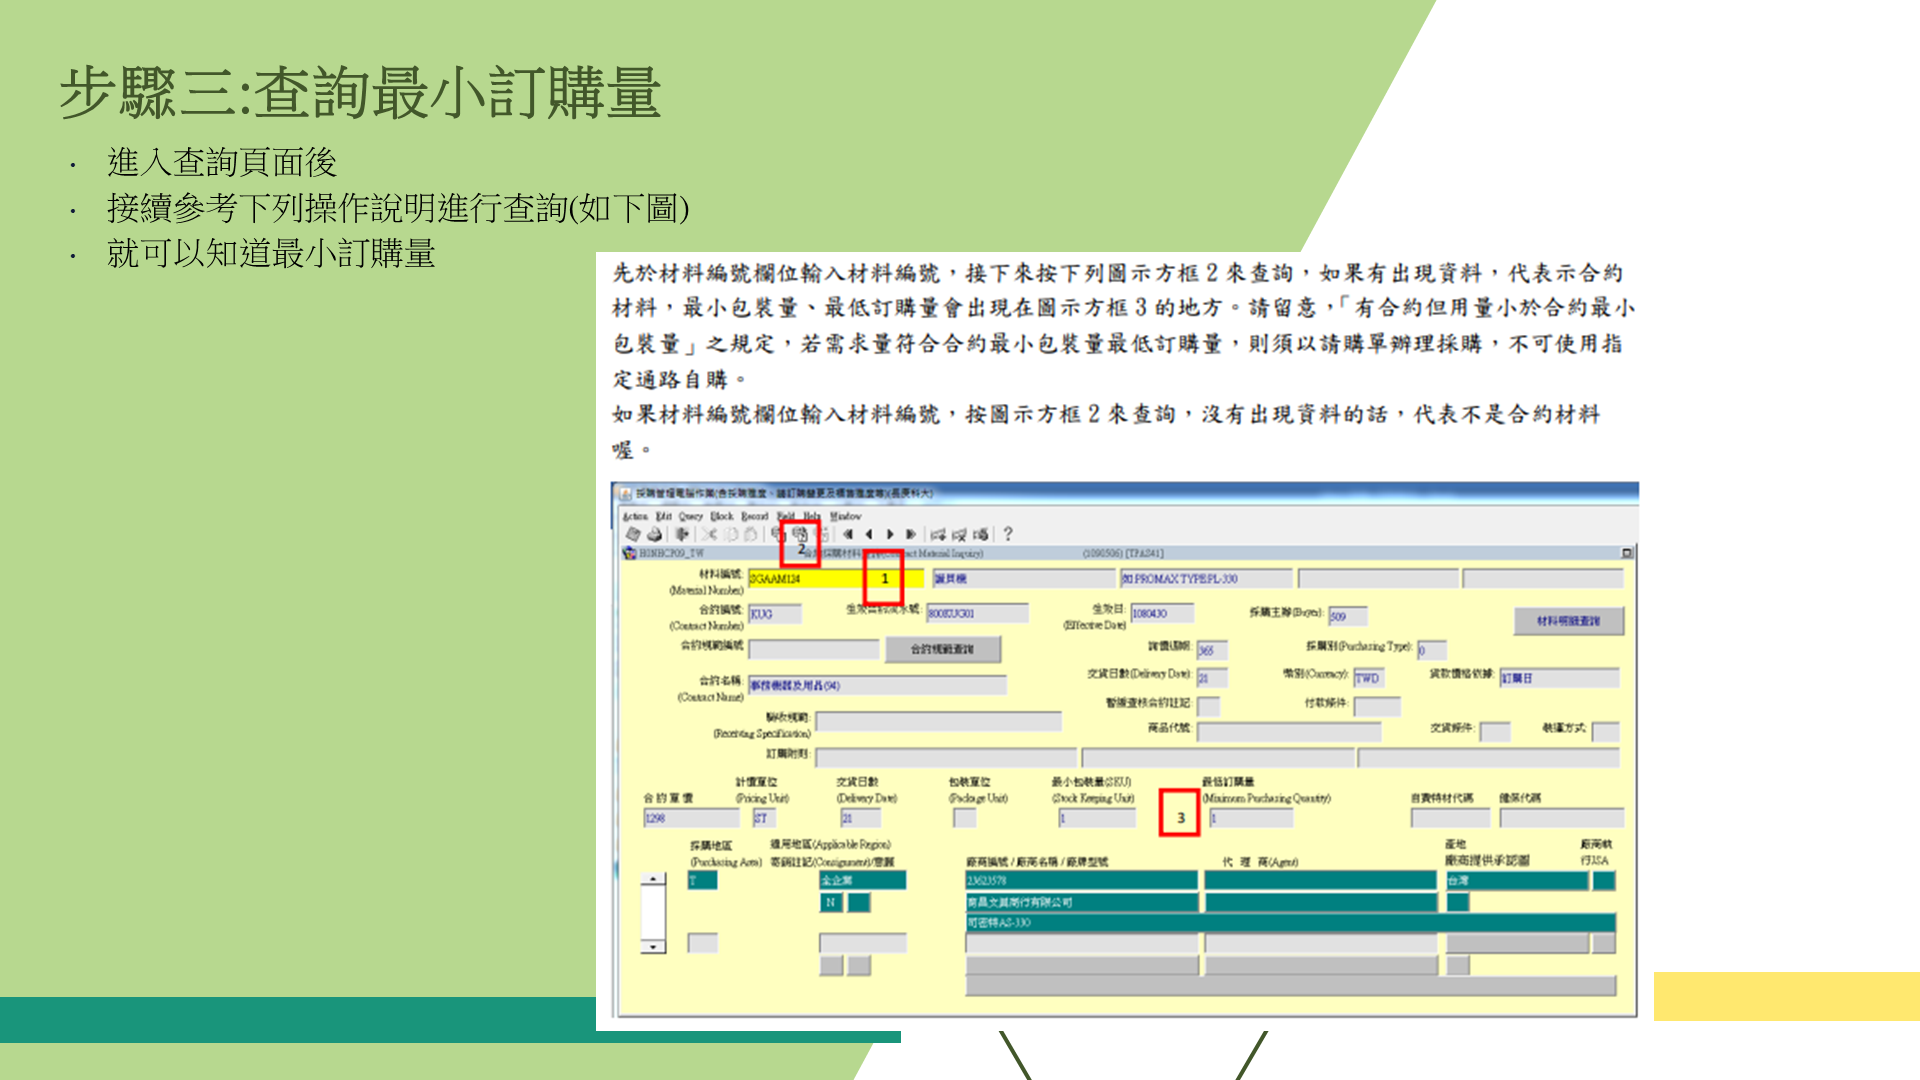Click the scrollbar up arrow in vendor list
The image size is (1920, 1080).
653,879
